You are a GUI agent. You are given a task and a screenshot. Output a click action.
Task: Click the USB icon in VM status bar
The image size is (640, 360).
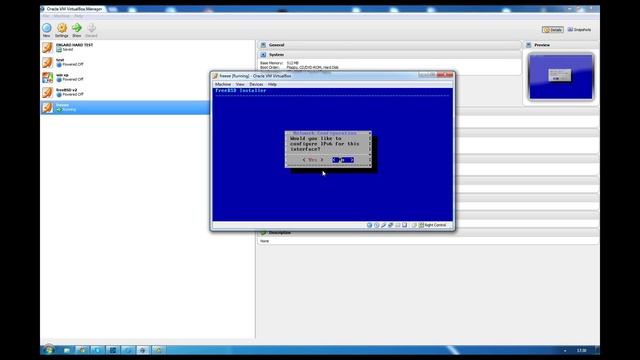(384, 225)
